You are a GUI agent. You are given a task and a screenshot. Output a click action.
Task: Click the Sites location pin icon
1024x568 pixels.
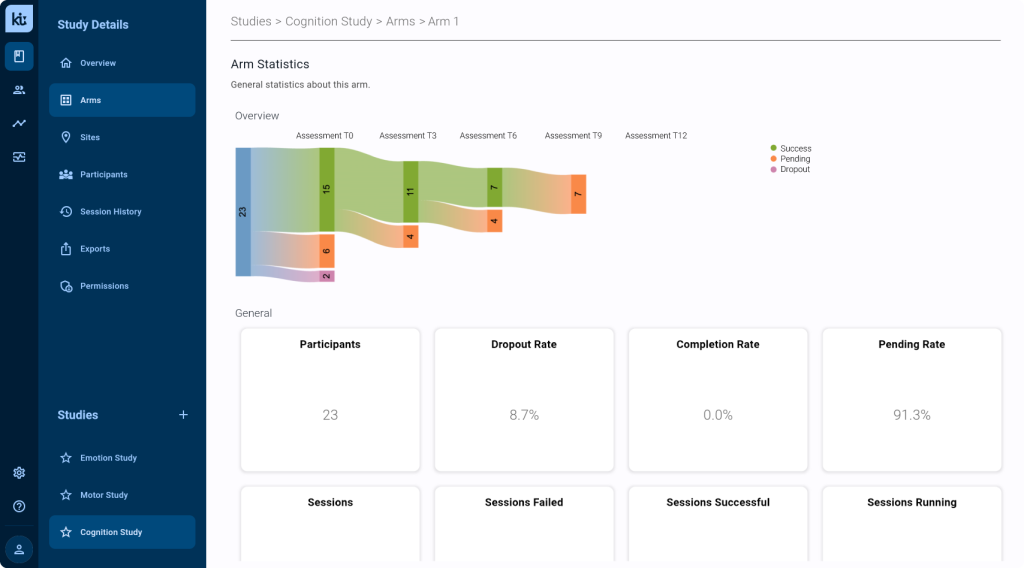(x=66, y=137)
